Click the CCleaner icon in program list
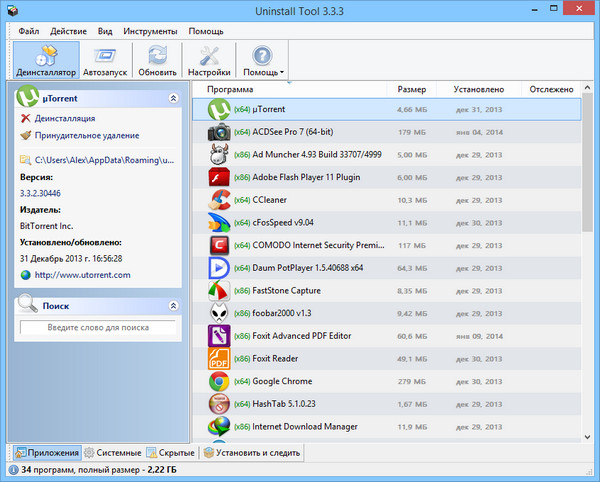The height and width of the screenshot is (482, 600). 219,200
